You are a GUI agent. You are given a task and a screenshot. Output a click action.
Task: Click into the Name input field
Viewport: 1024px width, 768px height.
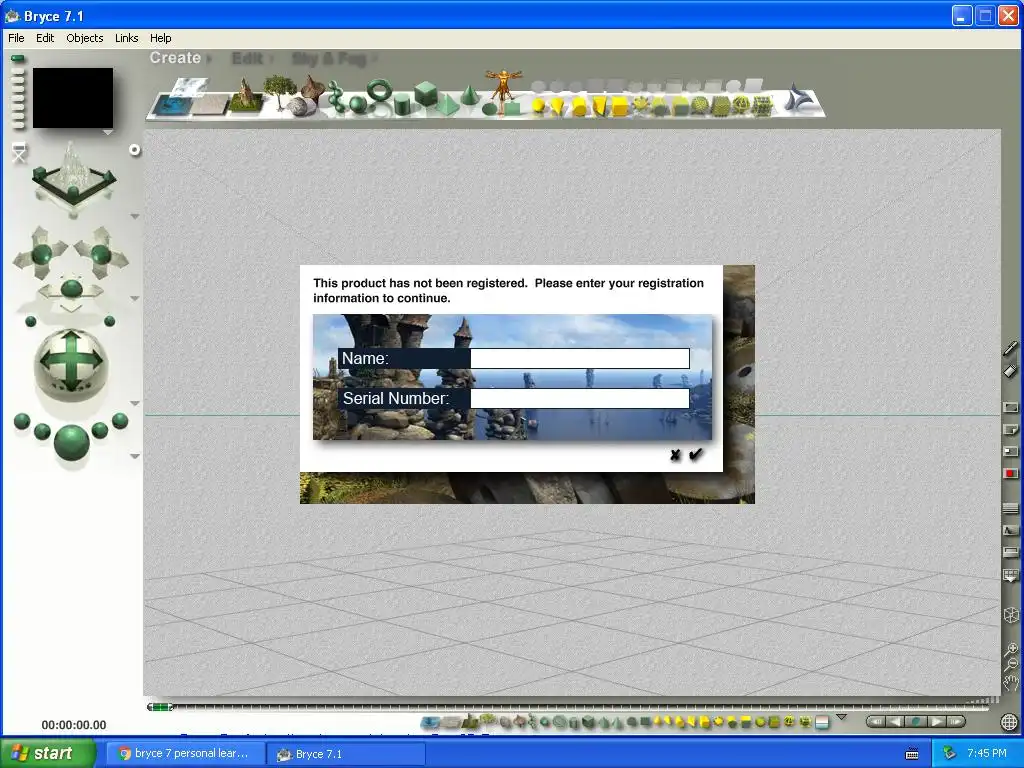pos(580,358)
